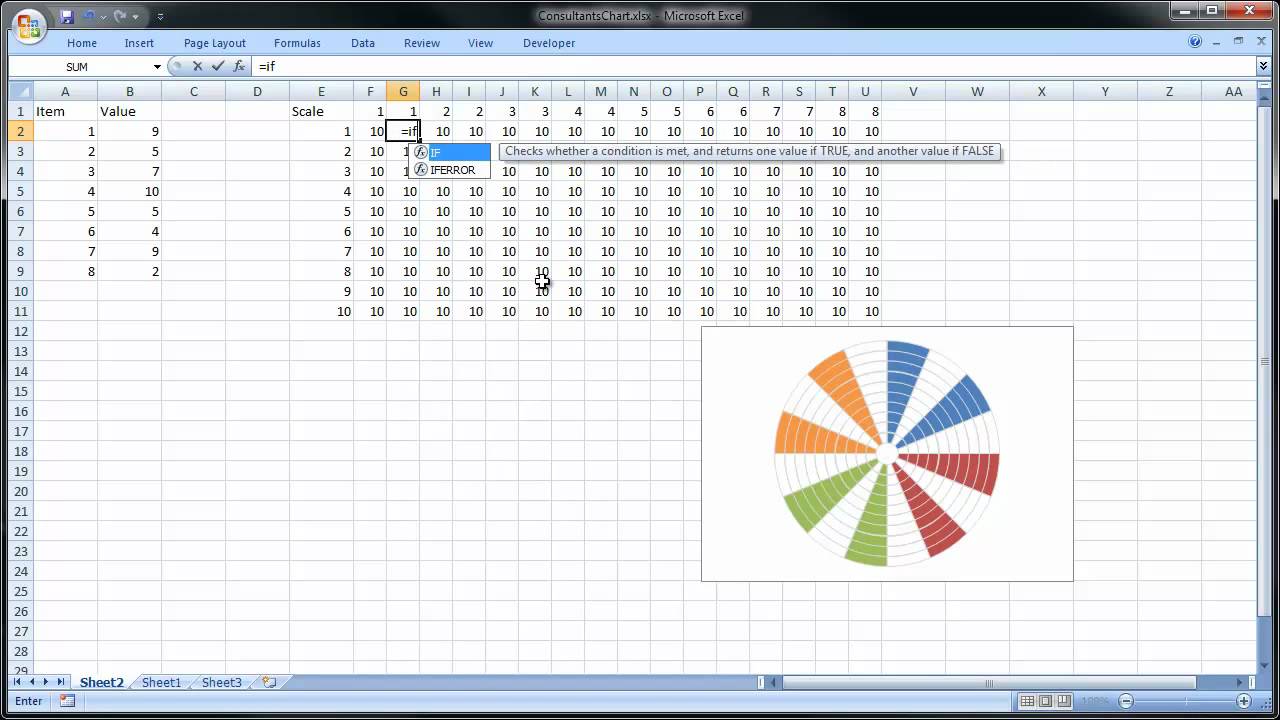
Task: Switch to the Sheet1 tab
Action: coord(161,682)
